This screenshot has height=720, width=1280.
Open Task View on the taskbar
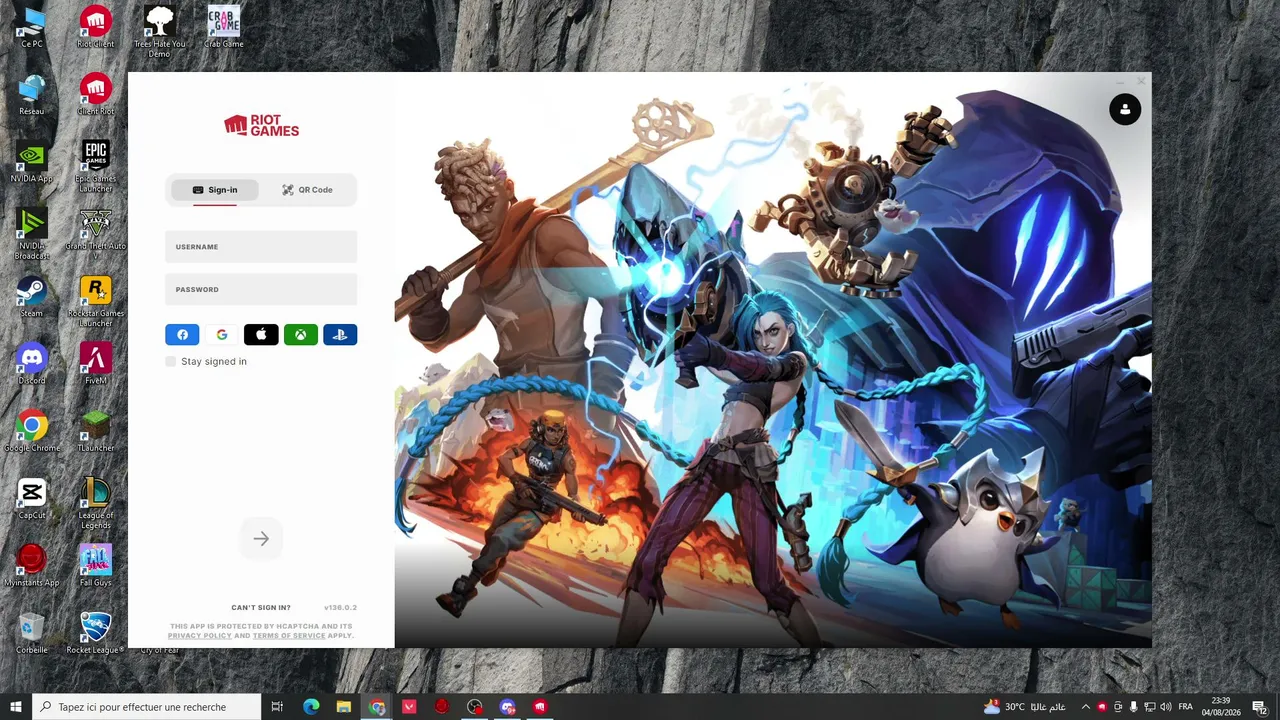(278, 707)
